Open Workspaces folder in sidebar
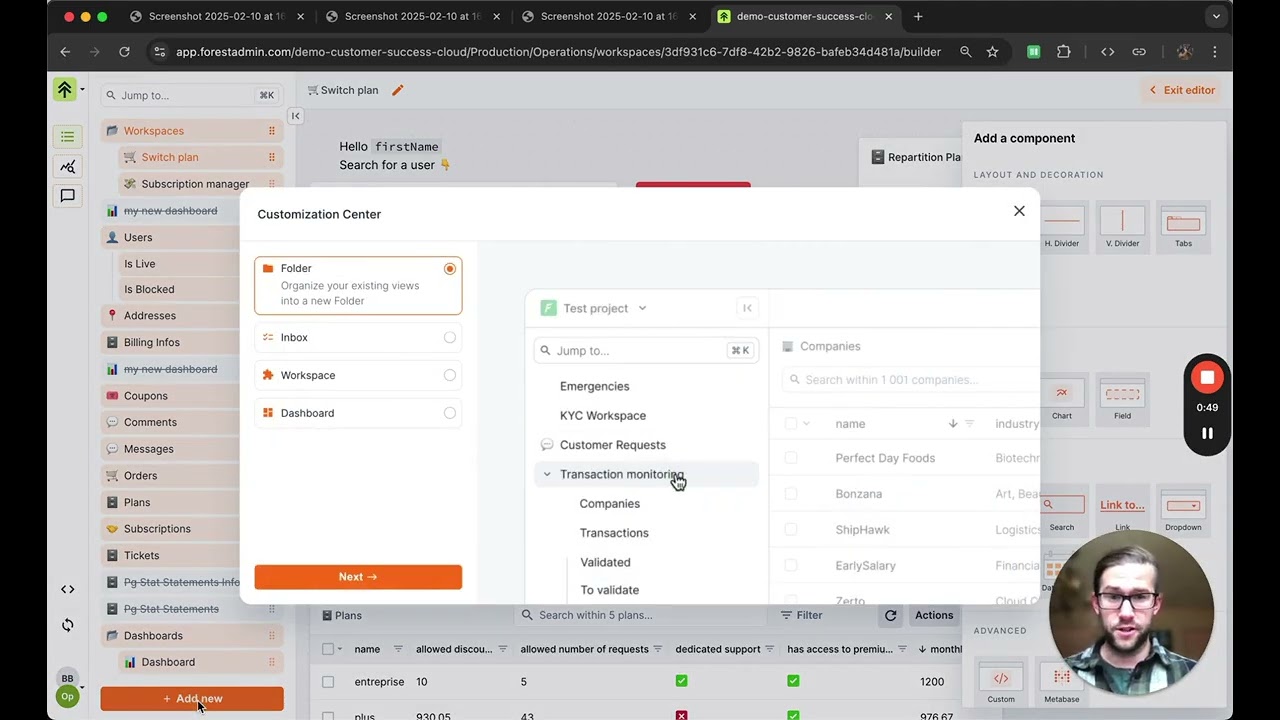 [x=190, y=131]
